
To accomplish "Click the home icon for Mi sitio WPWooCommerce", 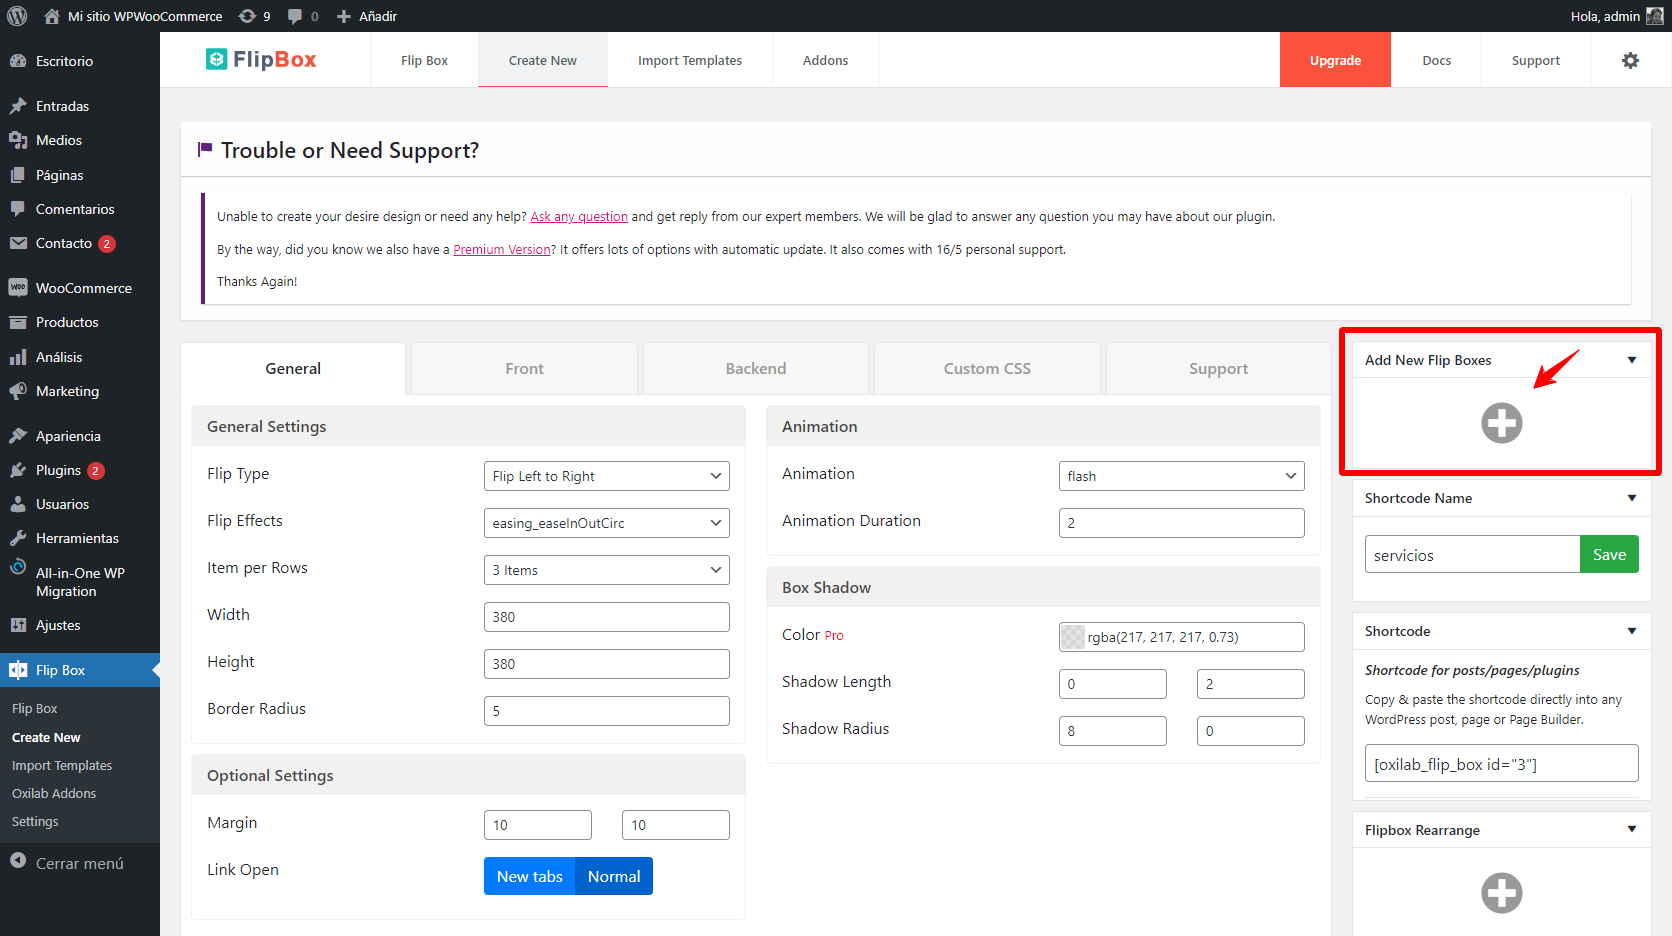I will 52,16.
